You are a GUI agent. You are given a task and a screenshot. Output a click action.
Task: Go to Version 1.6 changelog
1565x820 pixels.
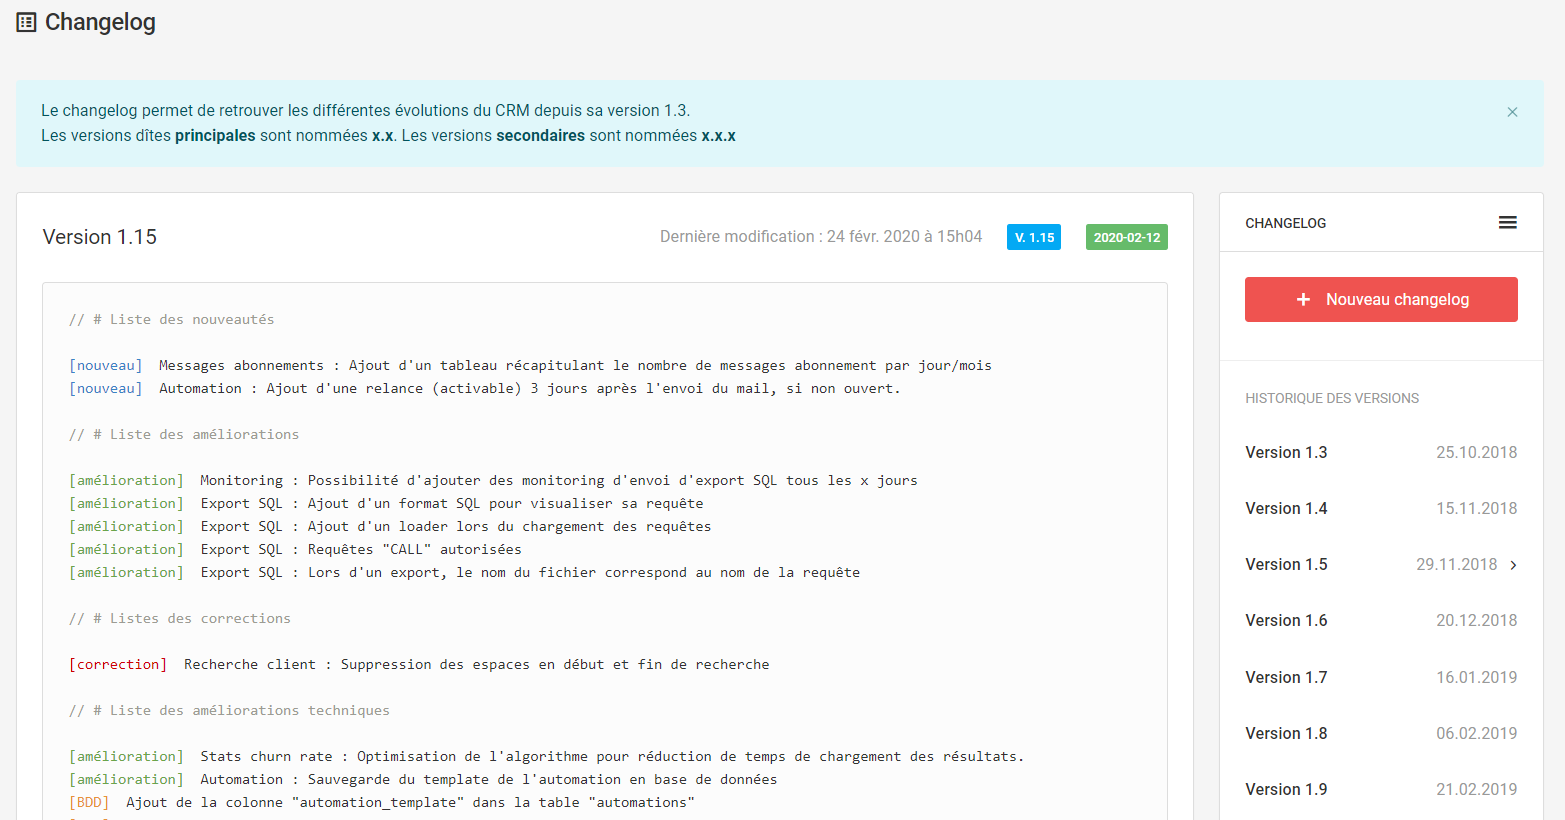click(x=1286, y=620)
